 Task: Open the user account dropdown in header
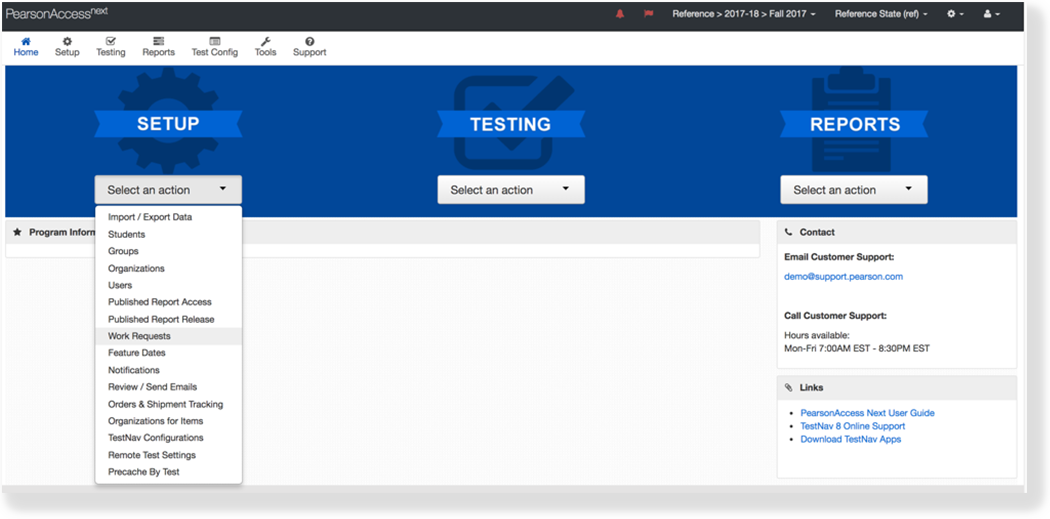point(991,14)
